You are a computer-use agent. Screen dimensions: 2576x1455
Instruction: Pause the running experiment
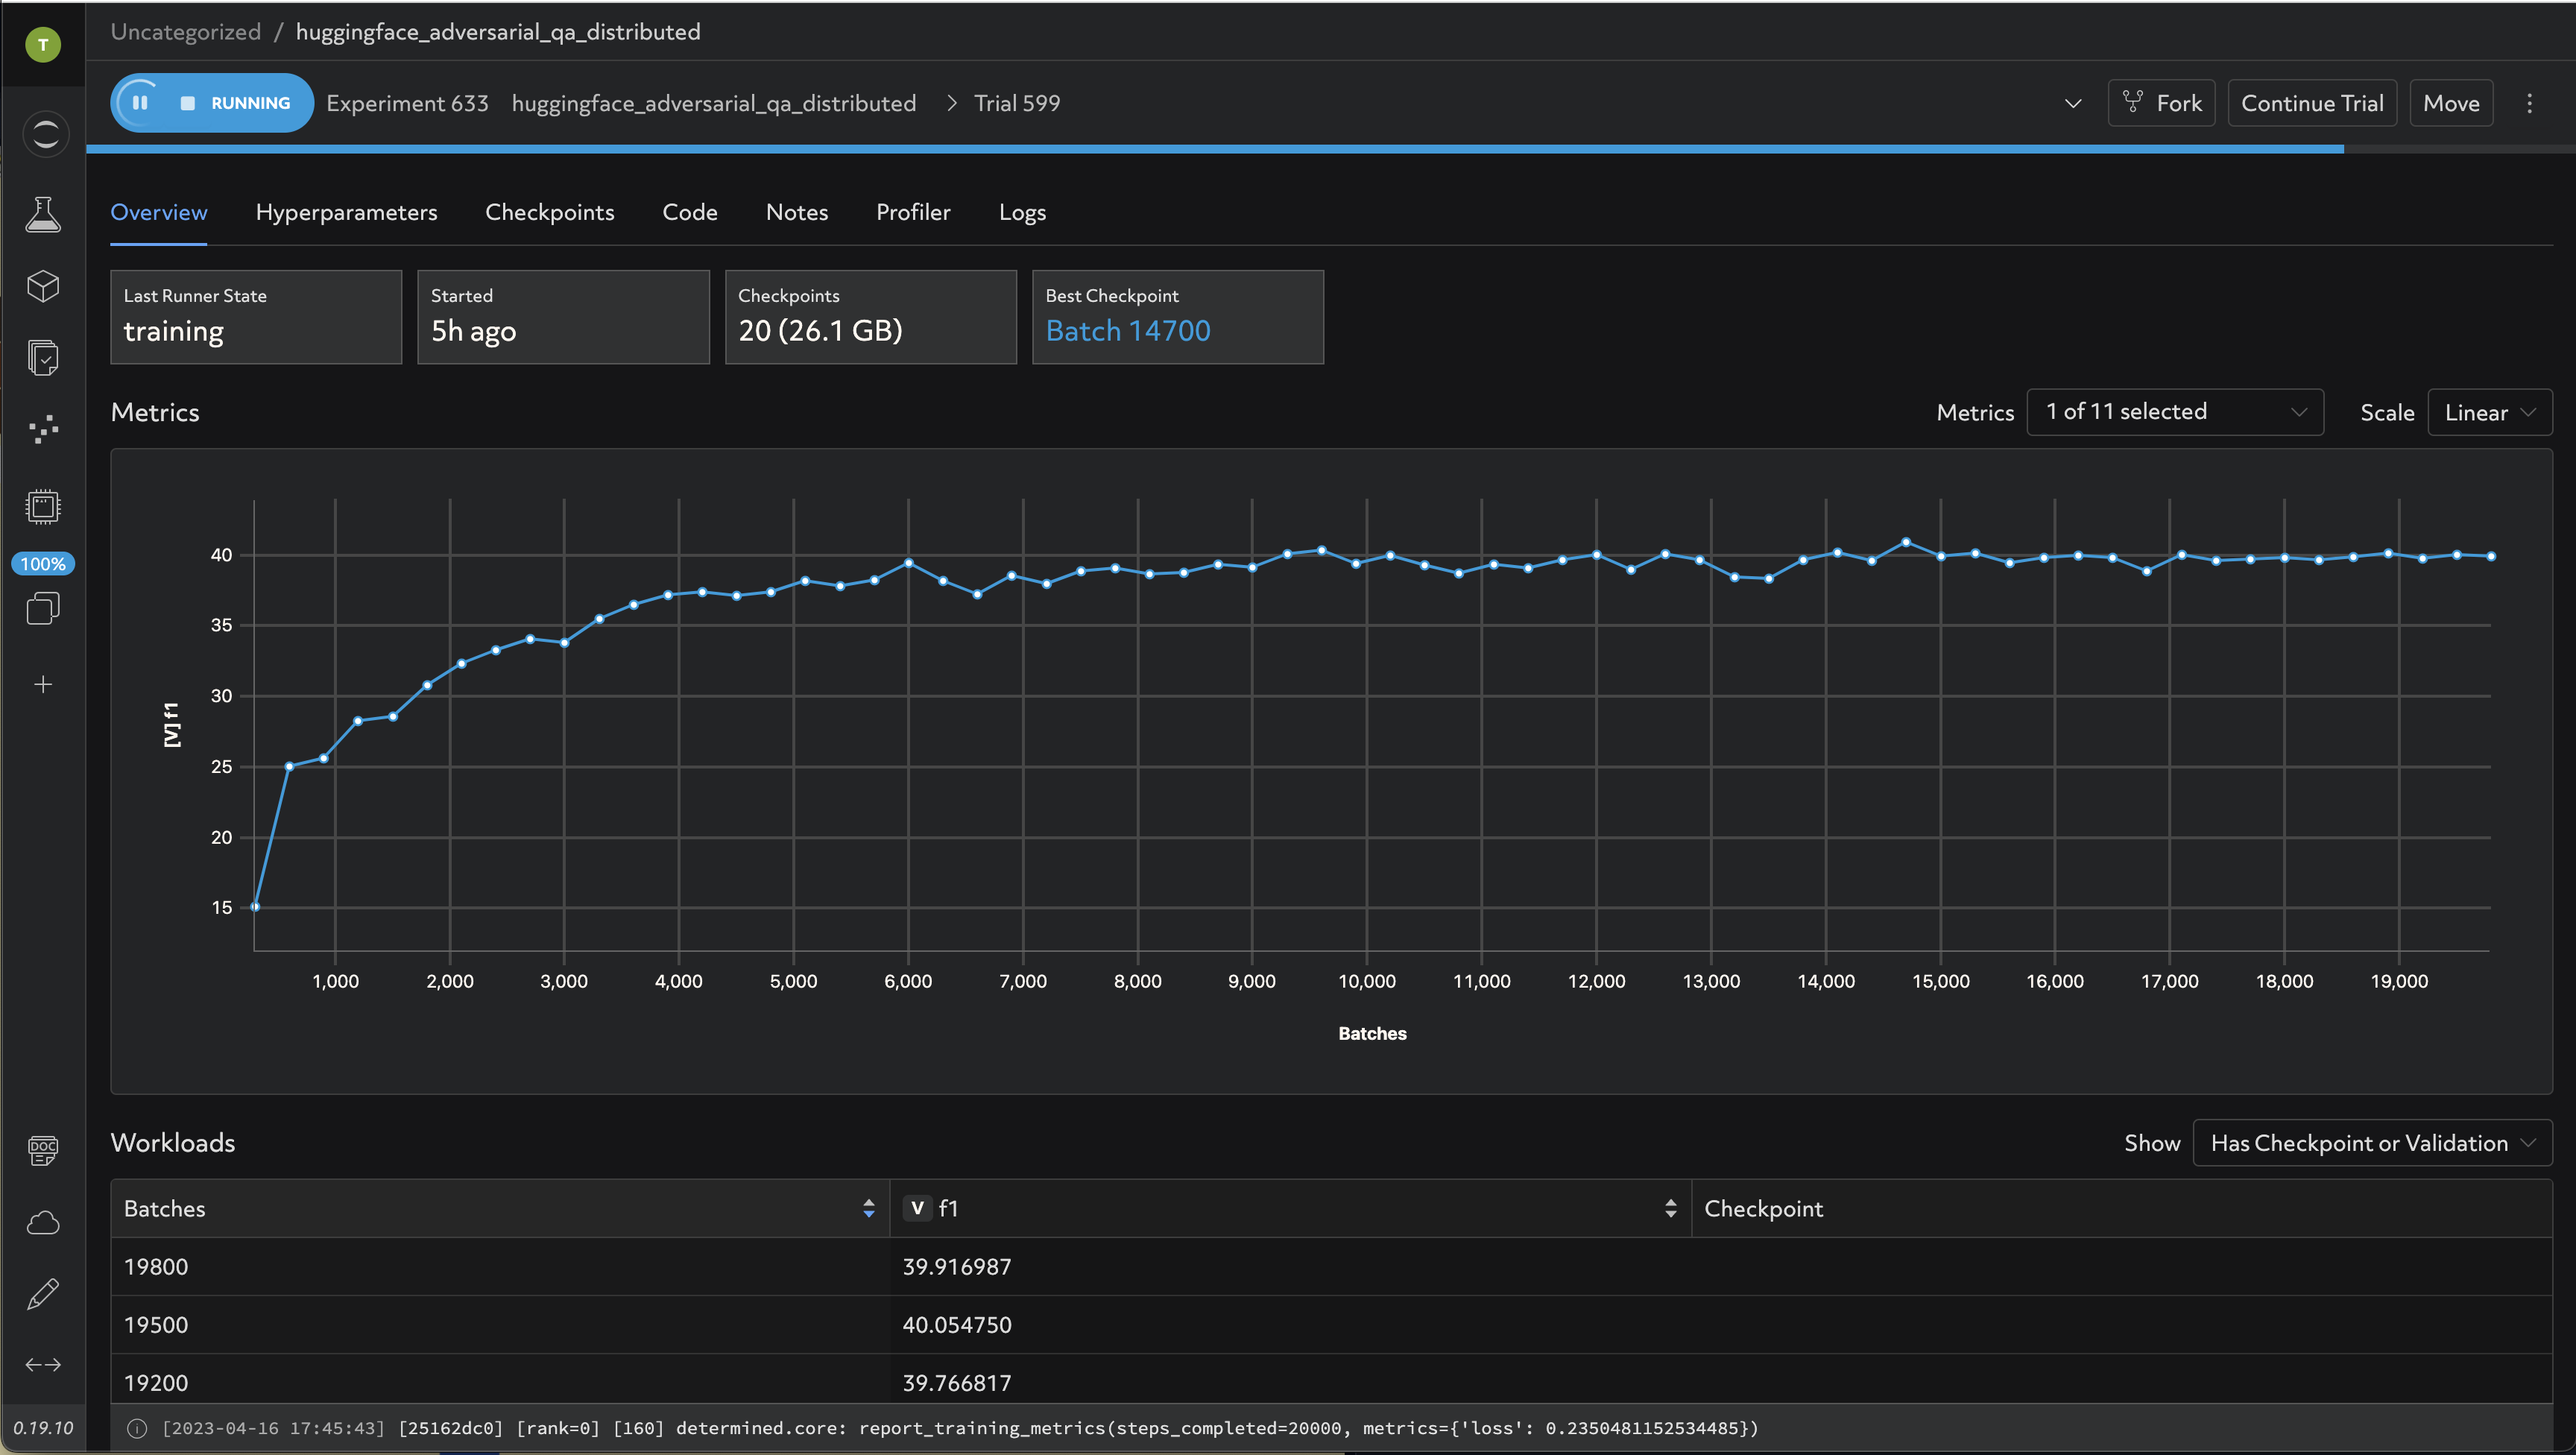click(x=140, y=103)
